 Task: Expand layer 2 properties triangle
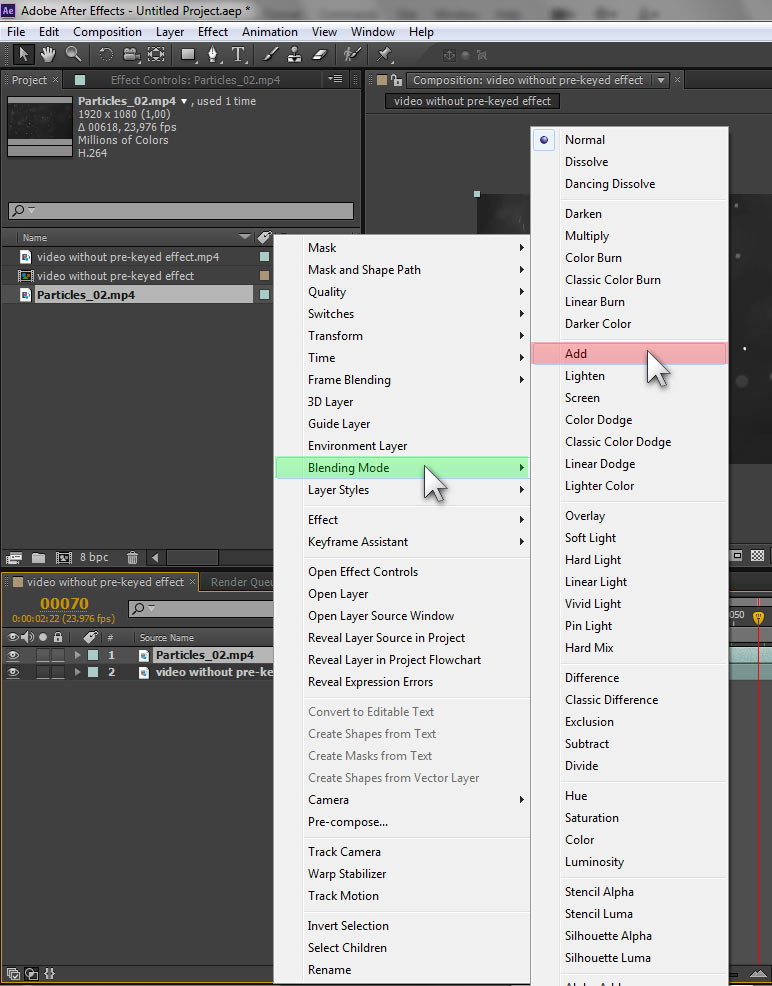click(77, 672)
